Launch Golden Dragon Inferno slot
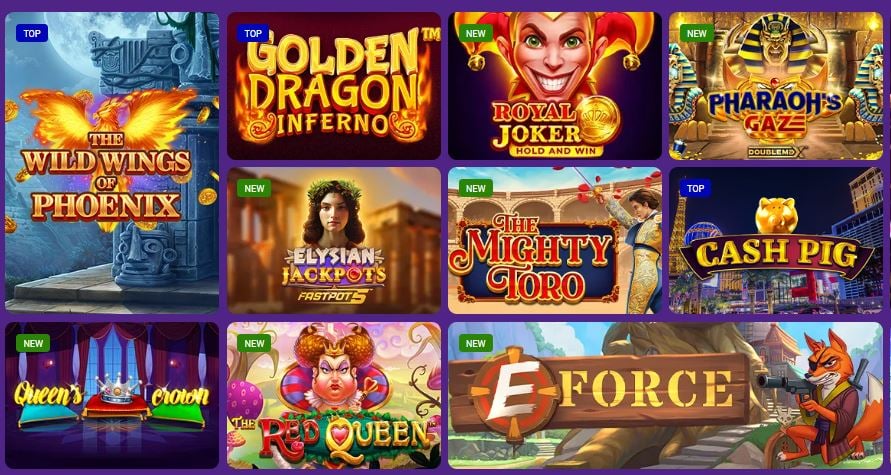 click(x=334, y=86)
